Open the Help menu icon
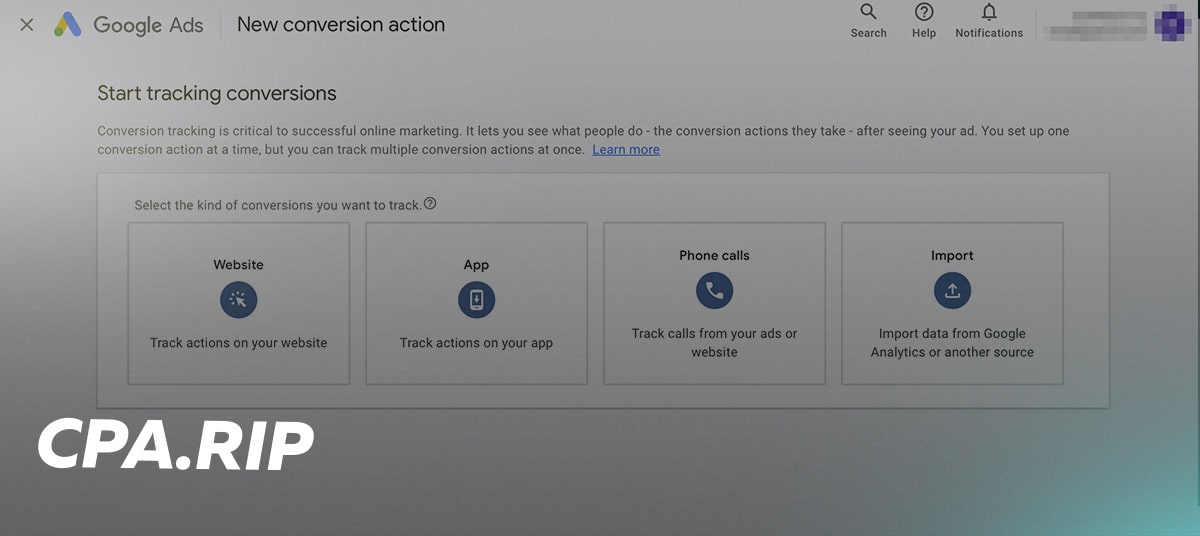Viewport: 1200px width, 536px height. (924, 21)
